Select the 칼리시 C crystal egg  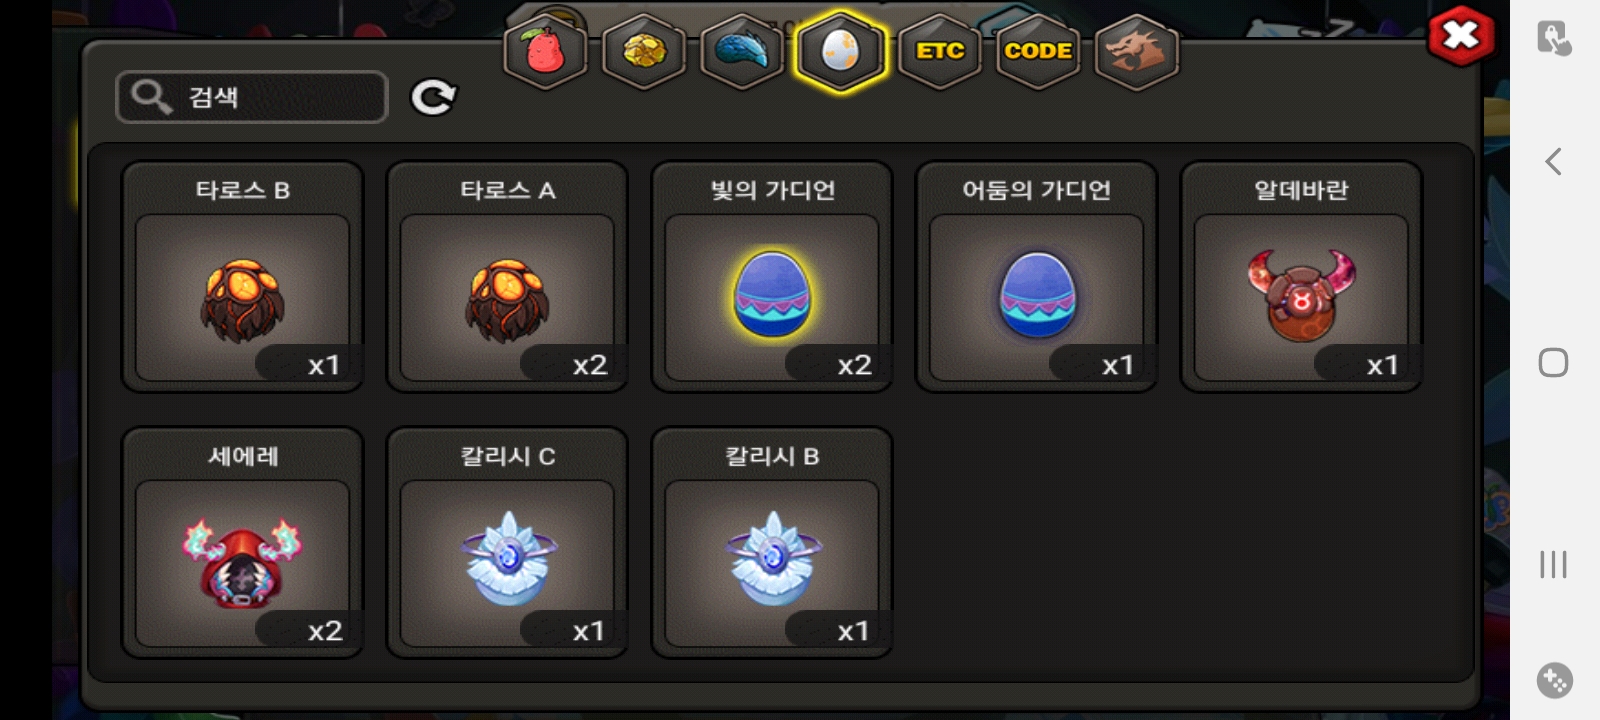click(507, 543)
